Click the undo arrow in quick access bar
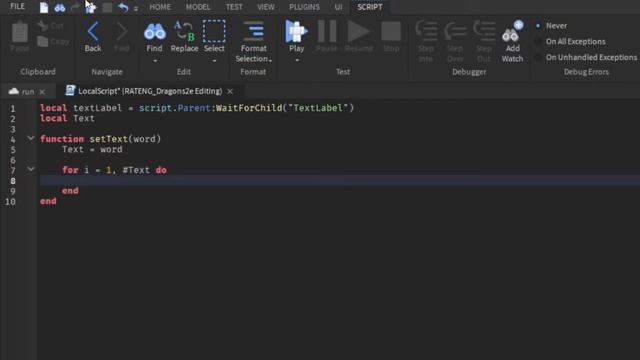Viewport: 640px width, 360px height. [123, 7]
